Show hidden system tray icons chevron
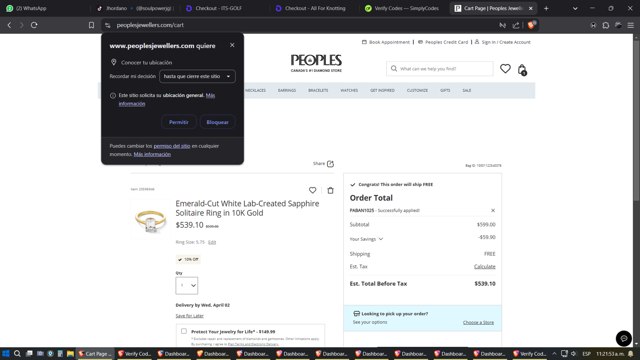 pos(554,353)
